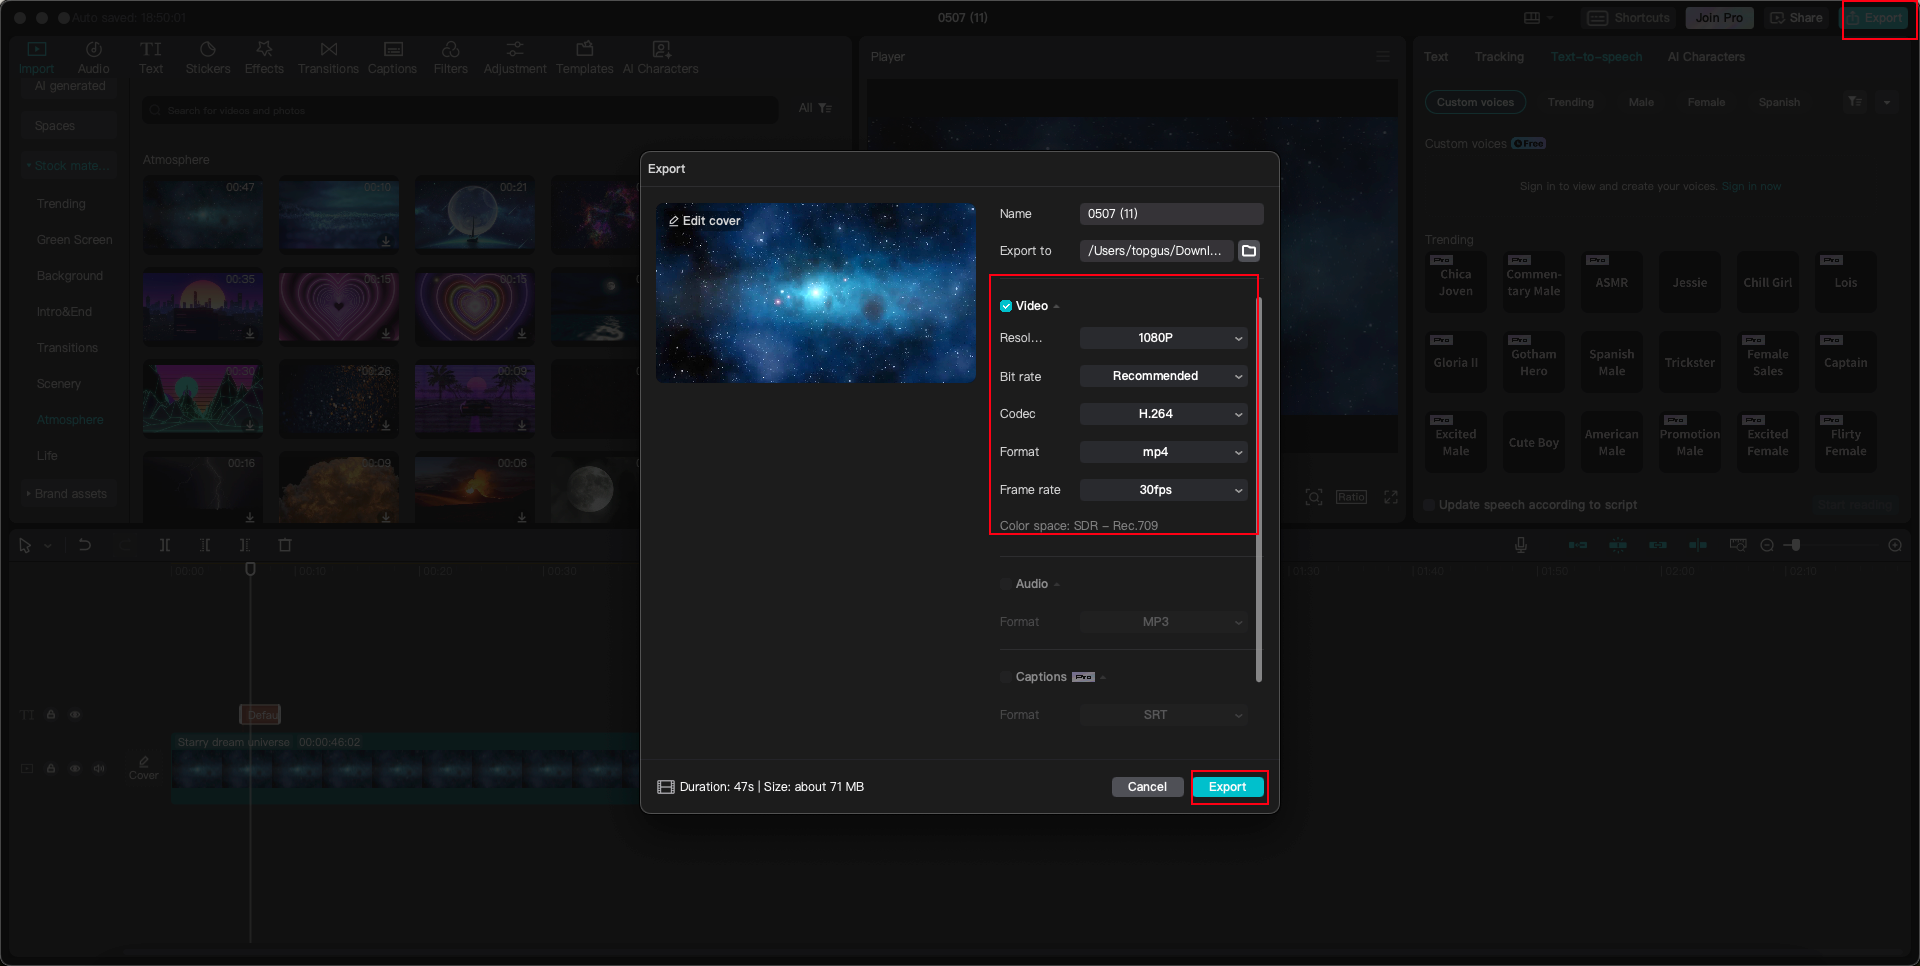Screen dimensions: 1920x966
Task: Open the Audio Format dropdown showing MP3
Action: pos(1164,622)
